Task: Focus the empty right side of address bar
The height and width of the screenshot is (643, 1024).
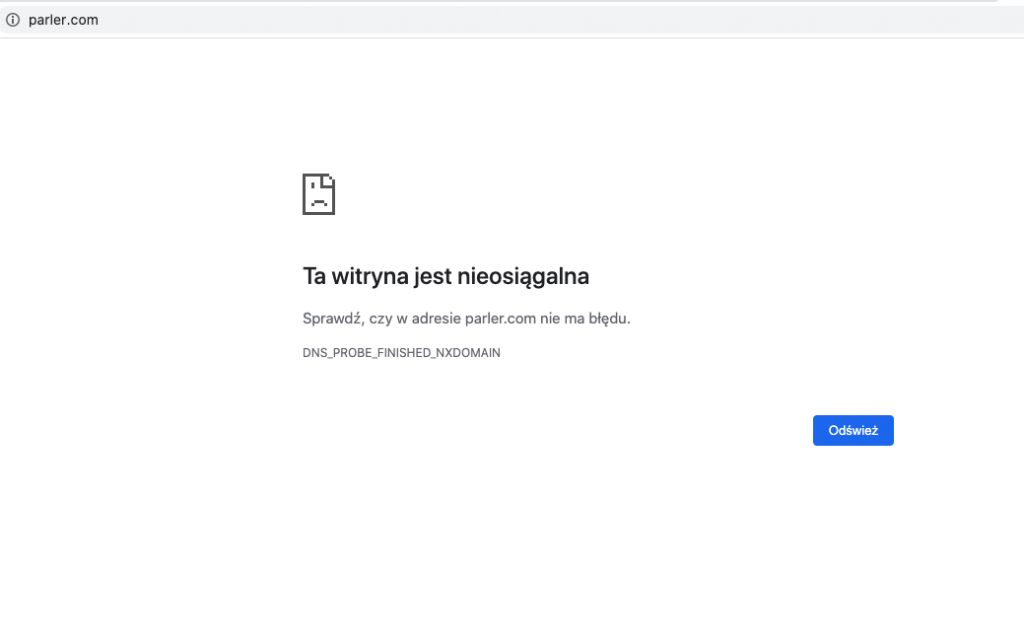Action: click(x=600, y=20)
